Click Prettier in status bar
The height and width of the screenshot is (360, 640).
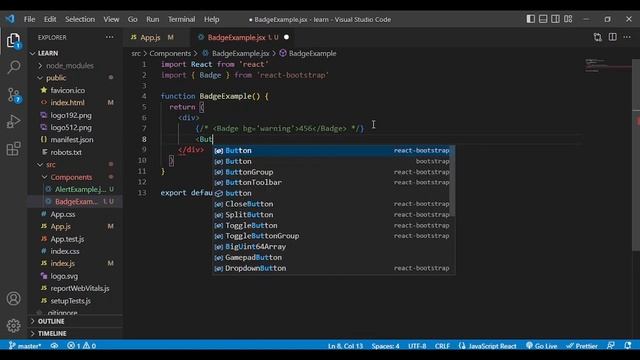click(x=582, y=346)
